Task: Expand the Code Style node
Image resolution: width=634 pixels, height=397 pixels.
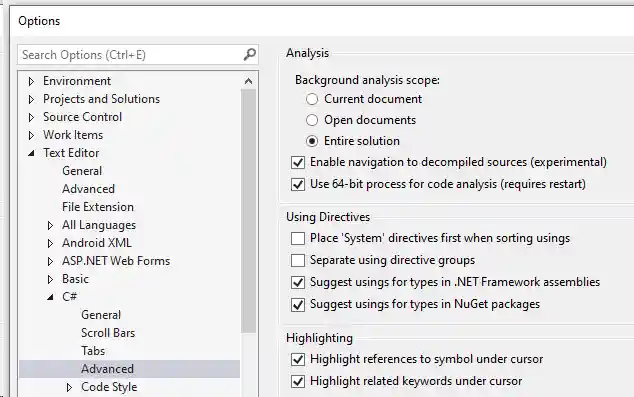Action: point(69,387)
